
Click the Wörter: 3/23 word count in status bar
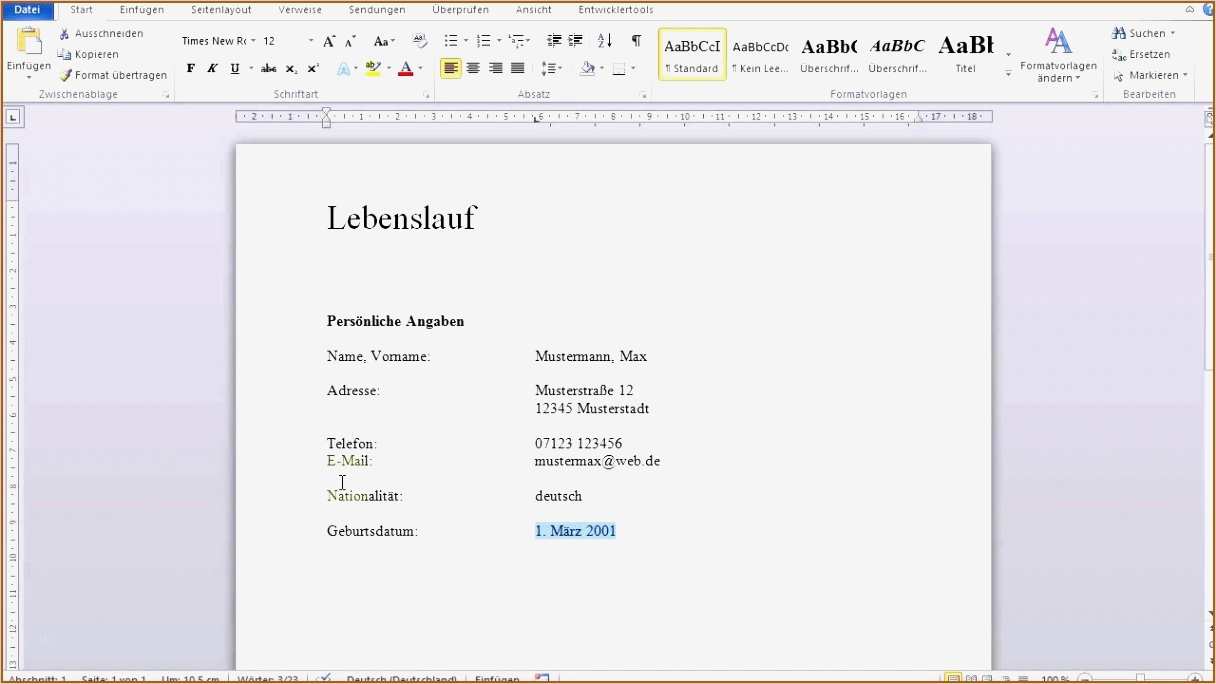point(267,678)
